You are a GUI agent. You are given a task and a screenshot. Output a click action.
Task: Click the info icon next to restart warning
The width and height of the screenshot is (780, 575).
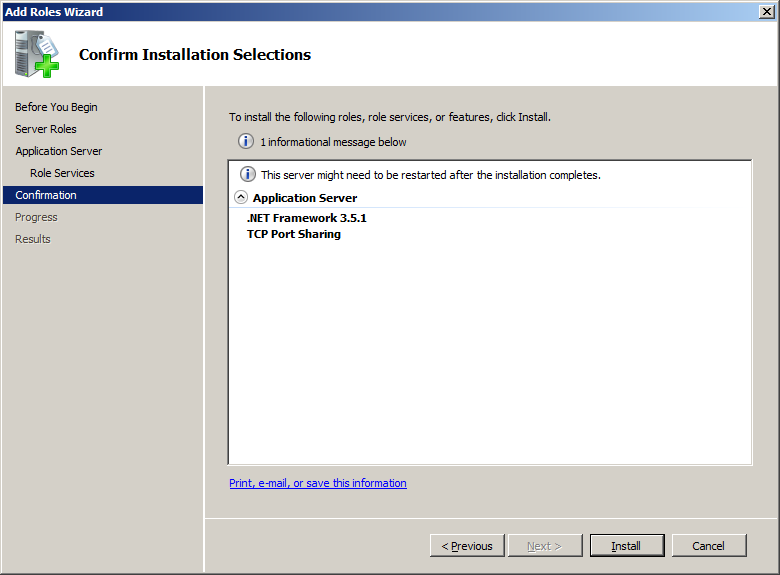click(x=247, y=175)
